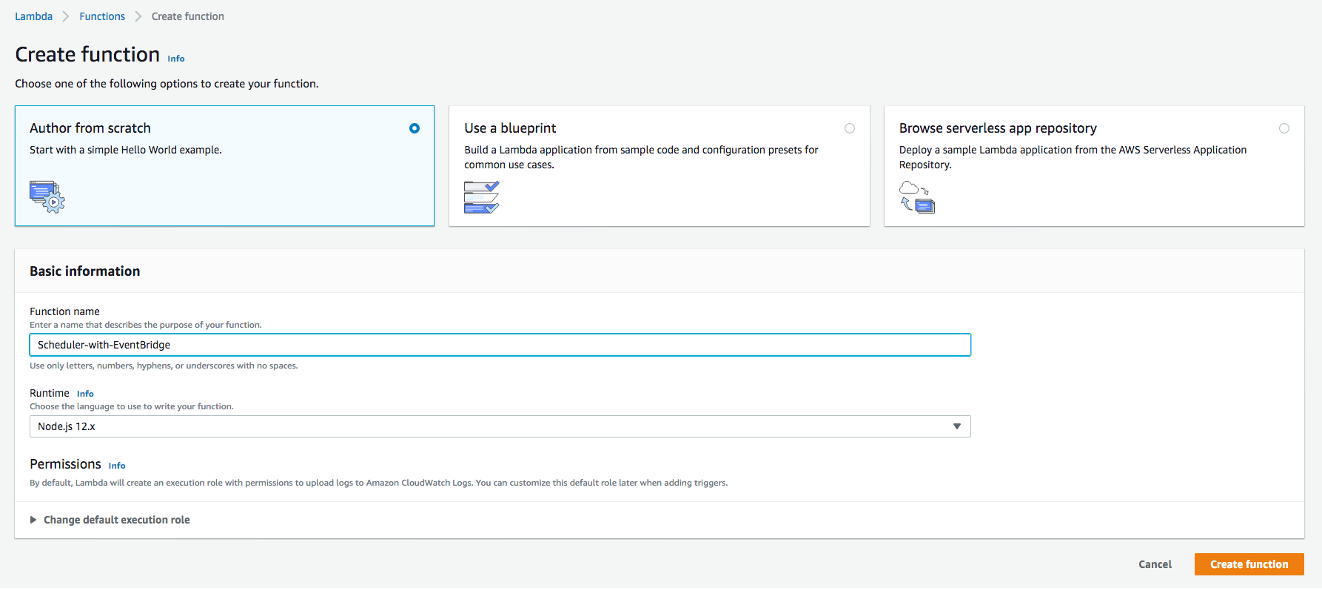
Task: Select the Author from scratch radio button
Action: click(414, 128)
